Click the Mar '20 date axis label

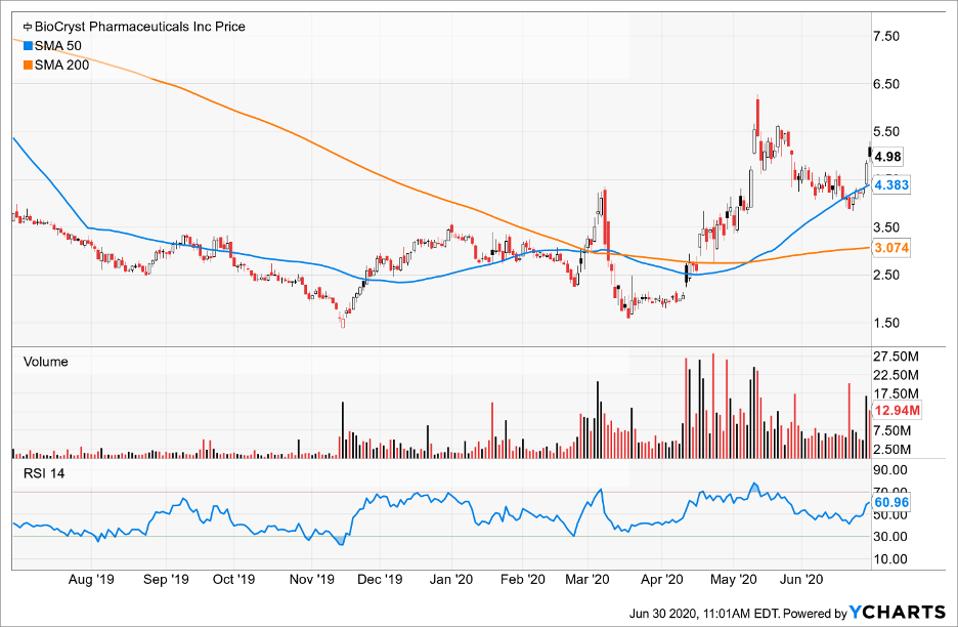pos(587,579)
